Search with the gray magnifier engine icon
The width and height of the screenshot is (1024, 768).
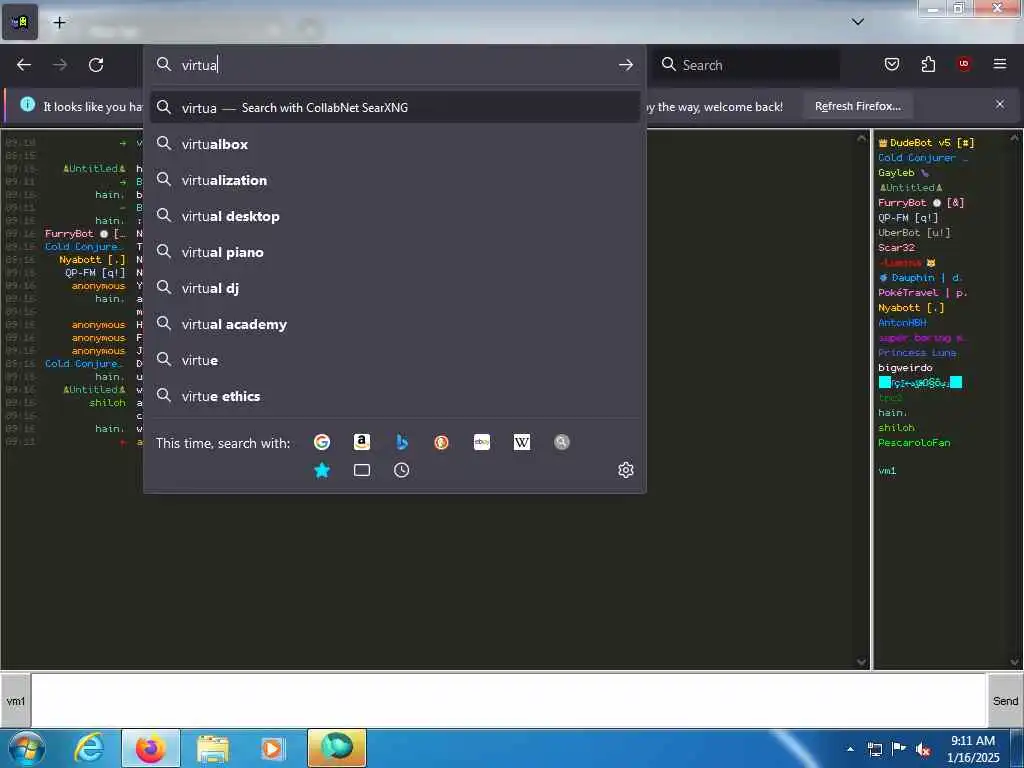pyautogui.click(x=562, y=442)
